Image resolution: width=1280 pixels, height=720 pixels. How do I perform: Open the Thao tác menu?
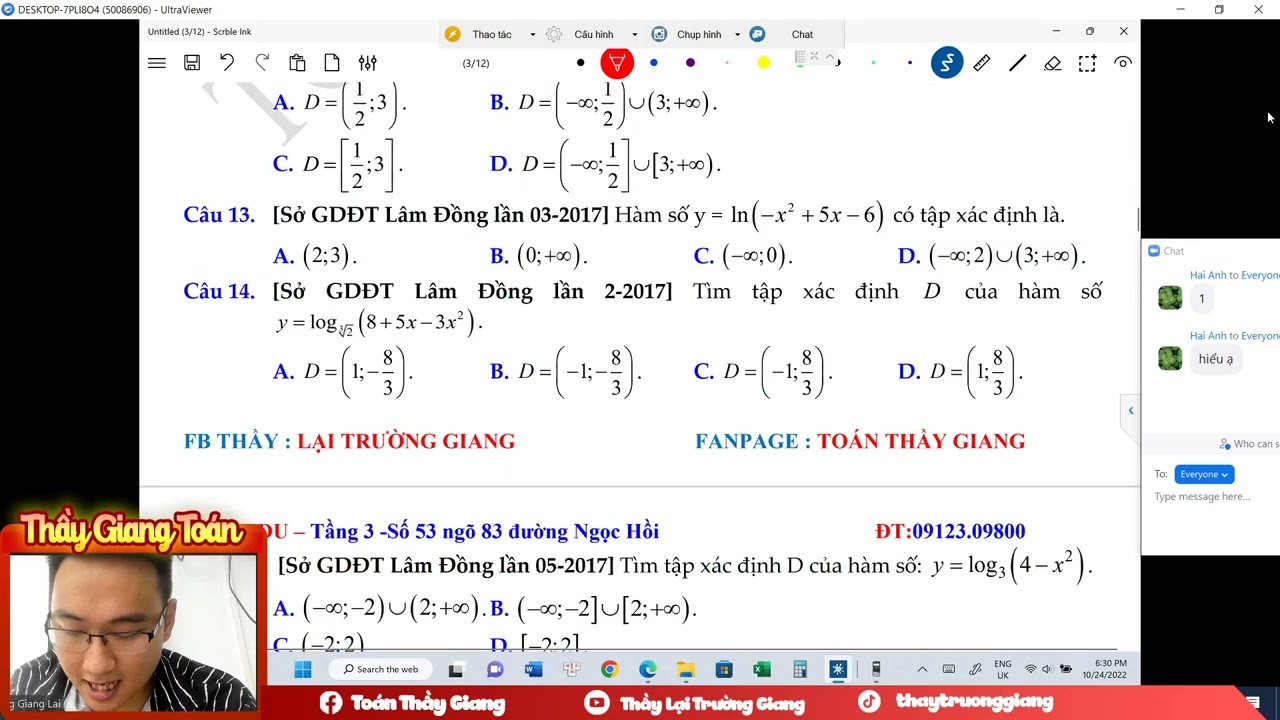coord(491,34)
